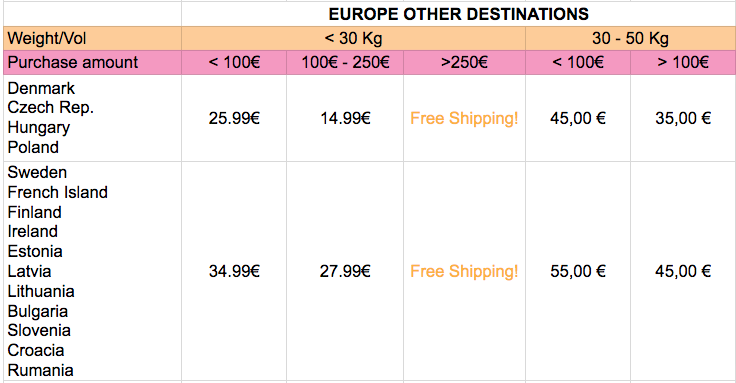Viewport: 736px width, 383px height.
Task: Select the '>250€' column header
Action: point(464,62)
